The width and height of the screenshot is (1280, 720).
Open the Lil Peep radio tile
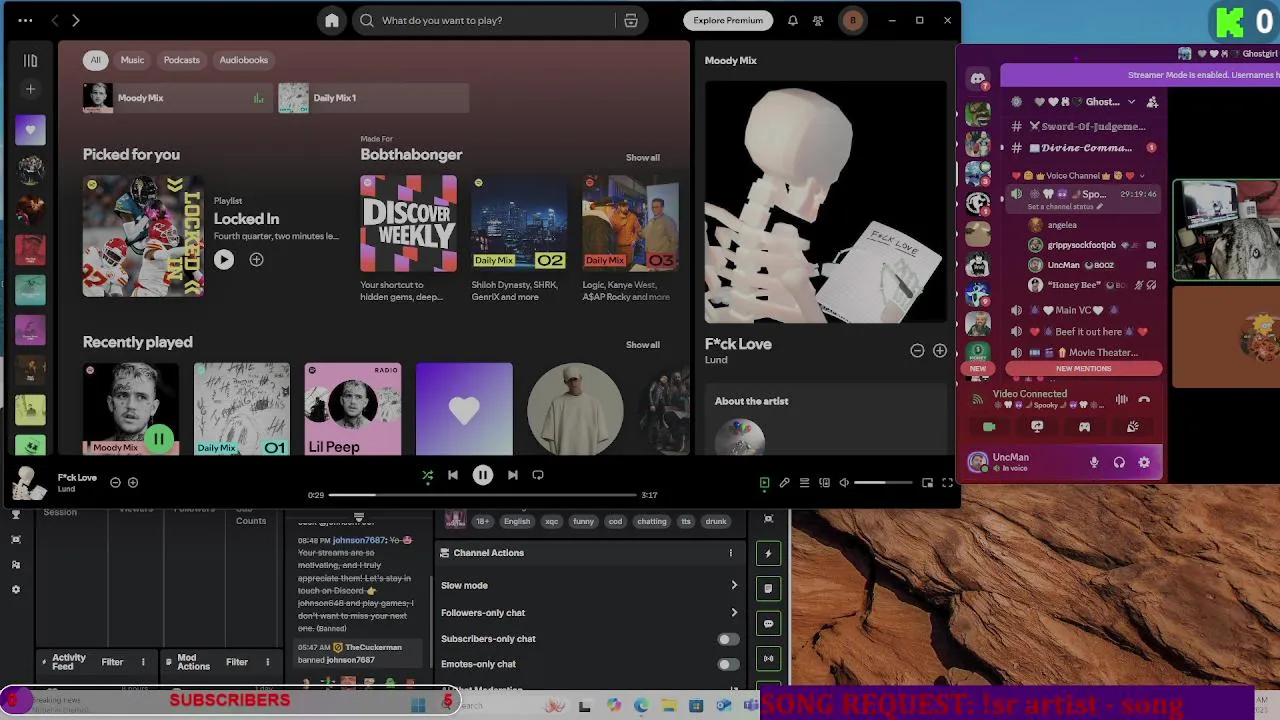(x=353, y=409)
